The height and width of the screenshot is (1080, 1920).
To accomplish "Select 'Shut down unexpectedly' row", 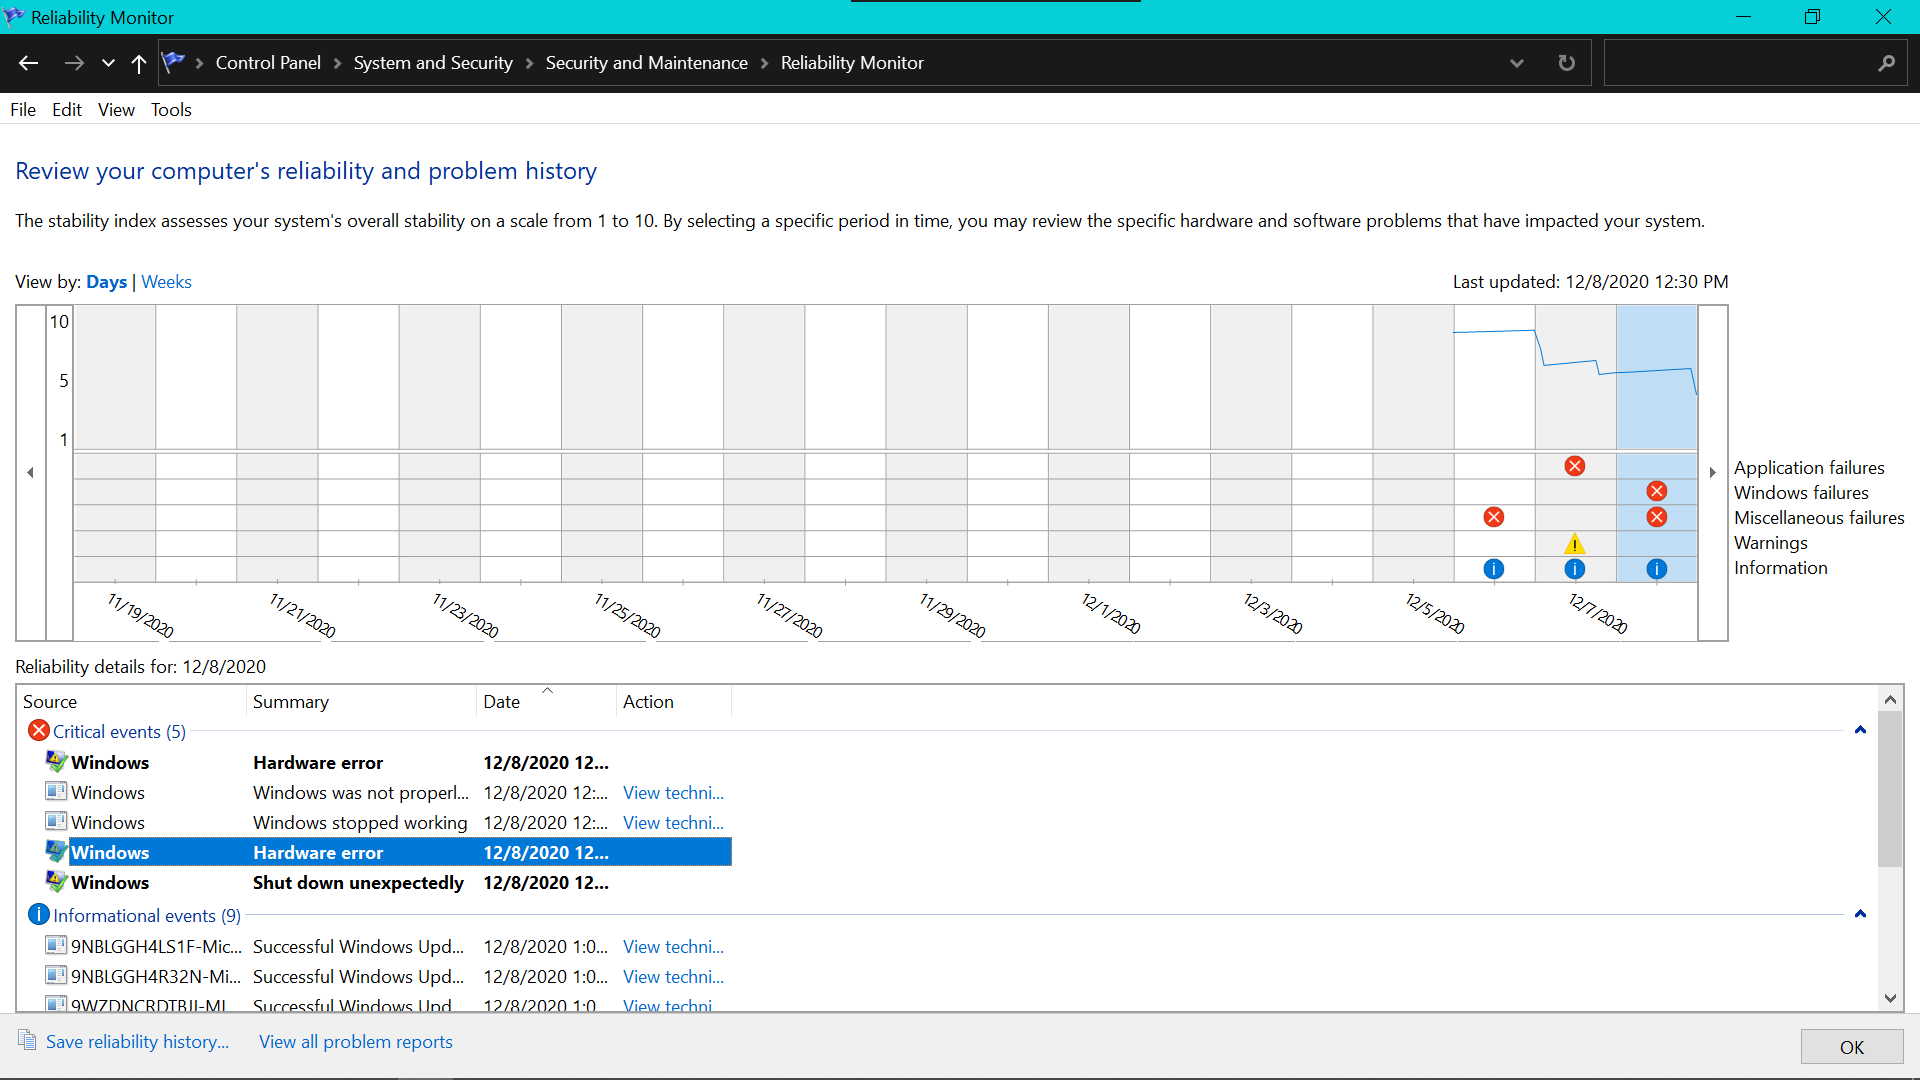I will pos(388,883).
